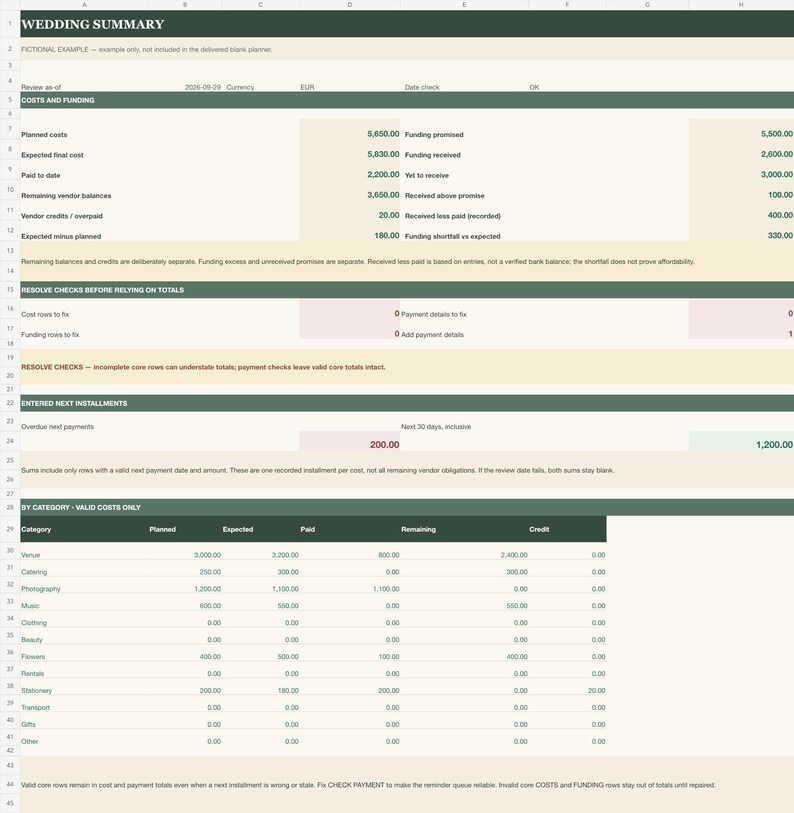Select the Venue category row label
Viewport: 794px width, 813px height.
coord(30,555)
